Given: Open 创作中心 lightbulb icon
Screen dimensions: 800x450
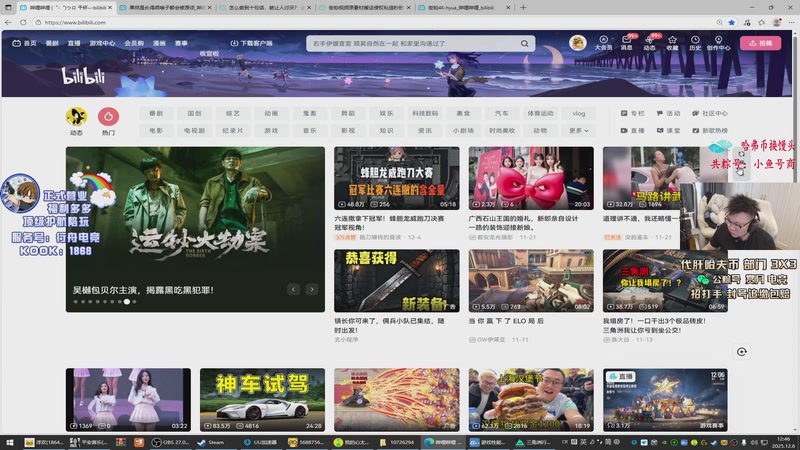Looking at the screenshot, I should pos(718,43).
